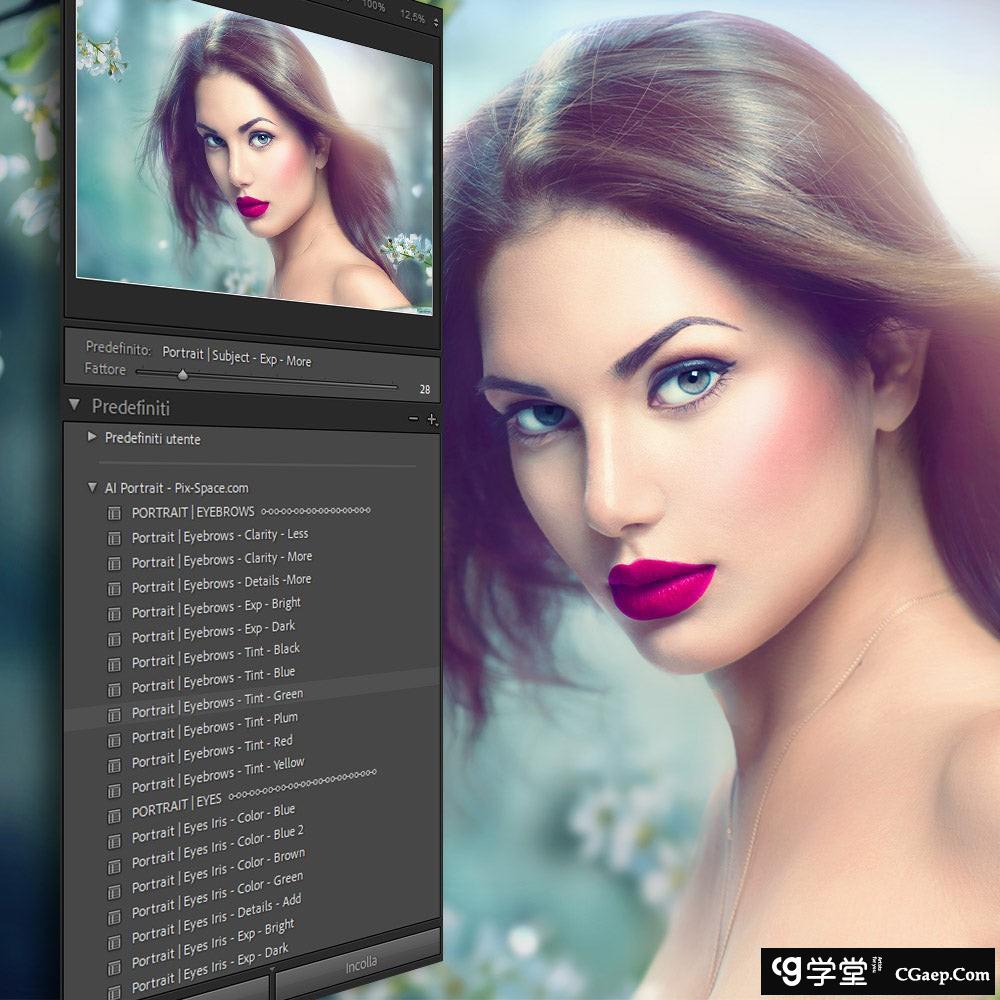Viewport: 1000px width, 1000px height.
Task: Click the plus icon to create a preset
Action: coord(431,420)
